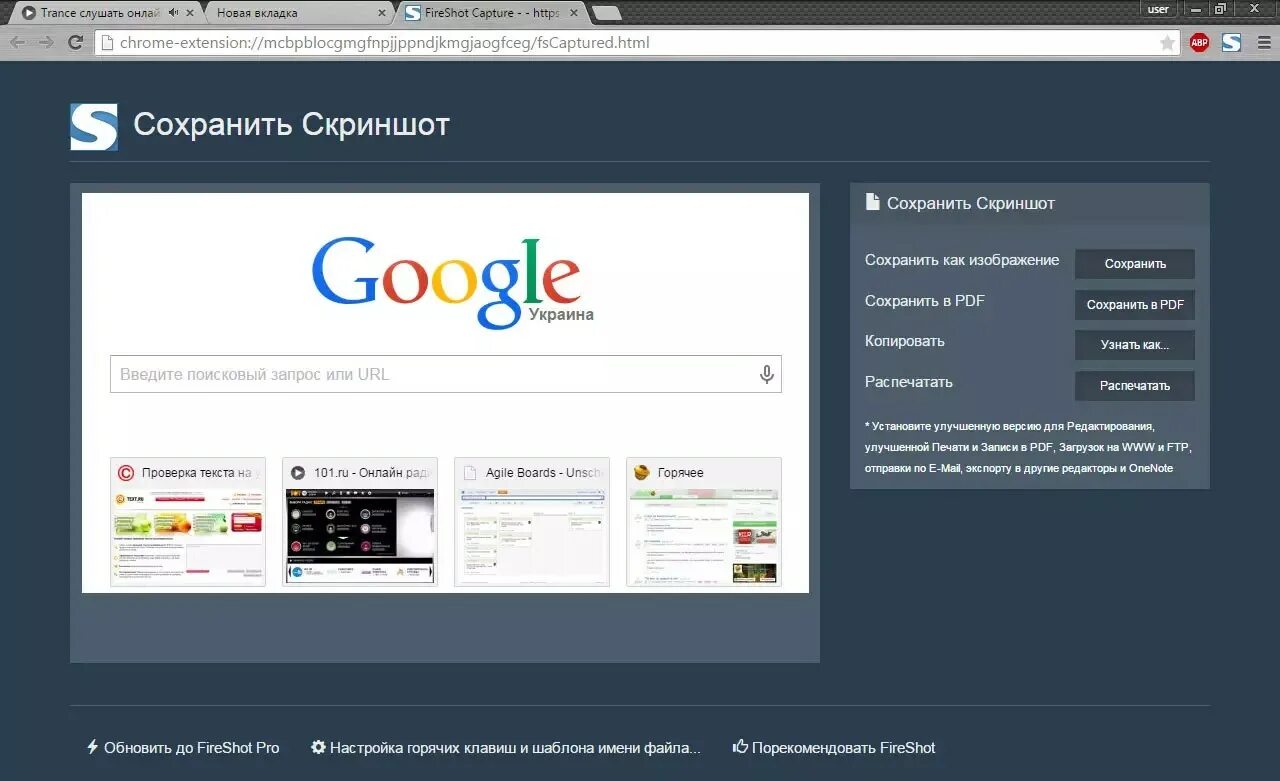
Task: Click the Сохранить как изображение label
Action: coord(962,260)
